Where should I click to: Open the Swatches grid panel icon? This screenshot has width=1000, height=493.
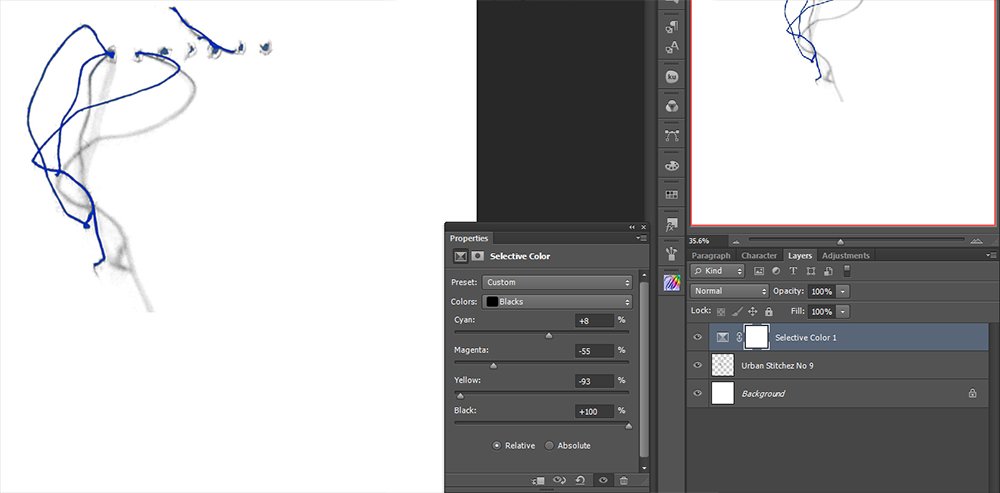[672, 195]
